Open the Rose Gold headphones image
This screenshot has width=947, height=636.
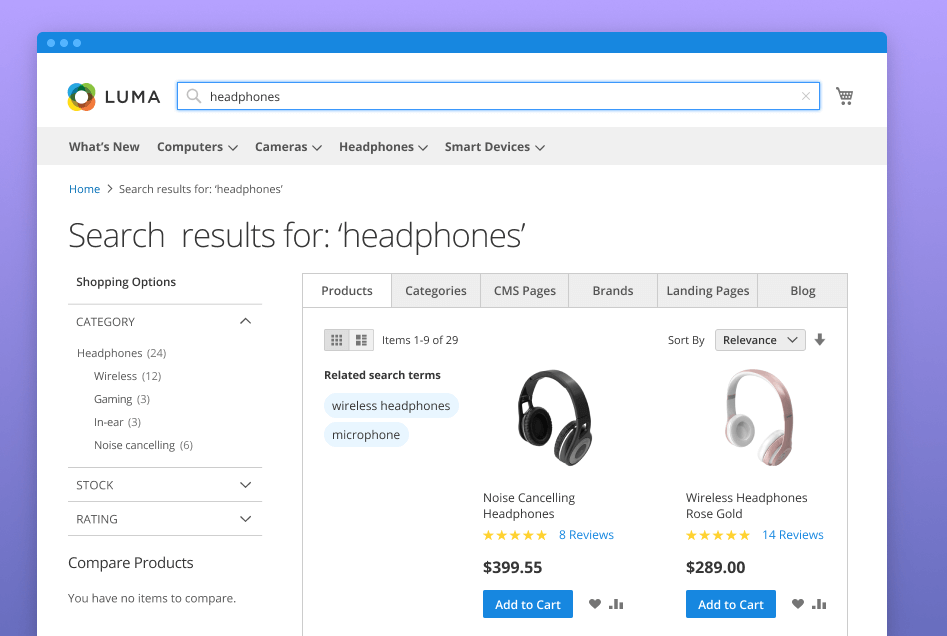[x=759, y=417]
